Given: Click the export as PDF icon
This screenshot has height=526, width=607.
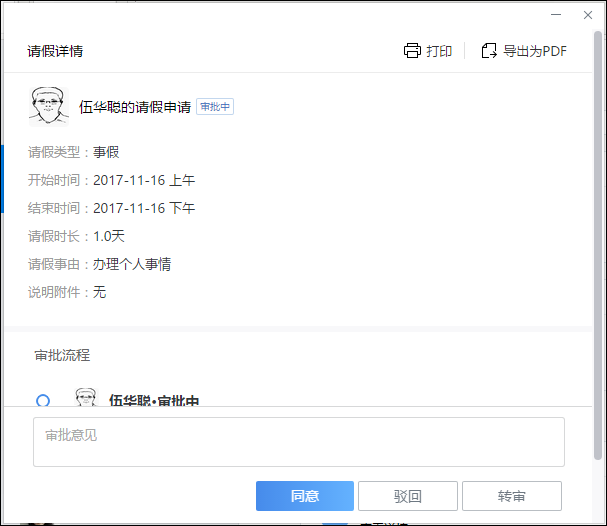Looking at the screenshot, I should pos(489,51).
